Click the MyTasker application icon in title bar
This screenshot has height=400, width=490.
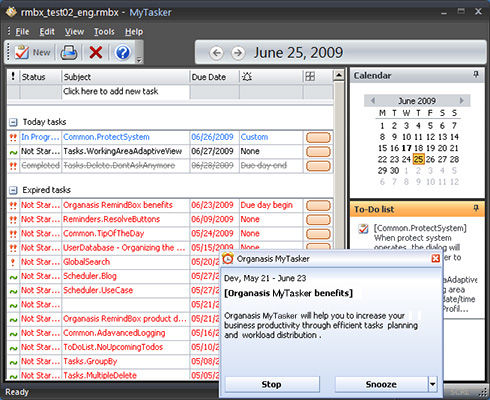[x=11, y=12]
